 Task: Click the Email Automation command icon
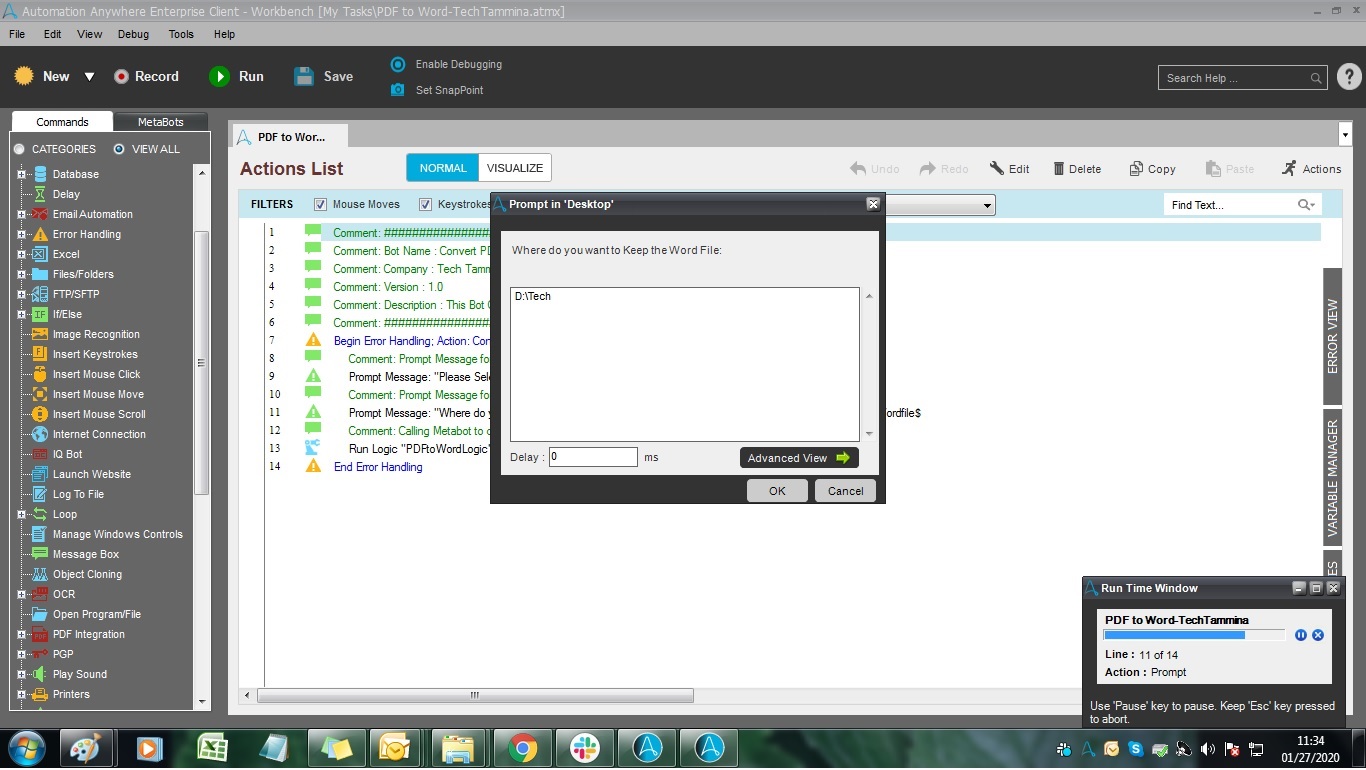(40, 214)
